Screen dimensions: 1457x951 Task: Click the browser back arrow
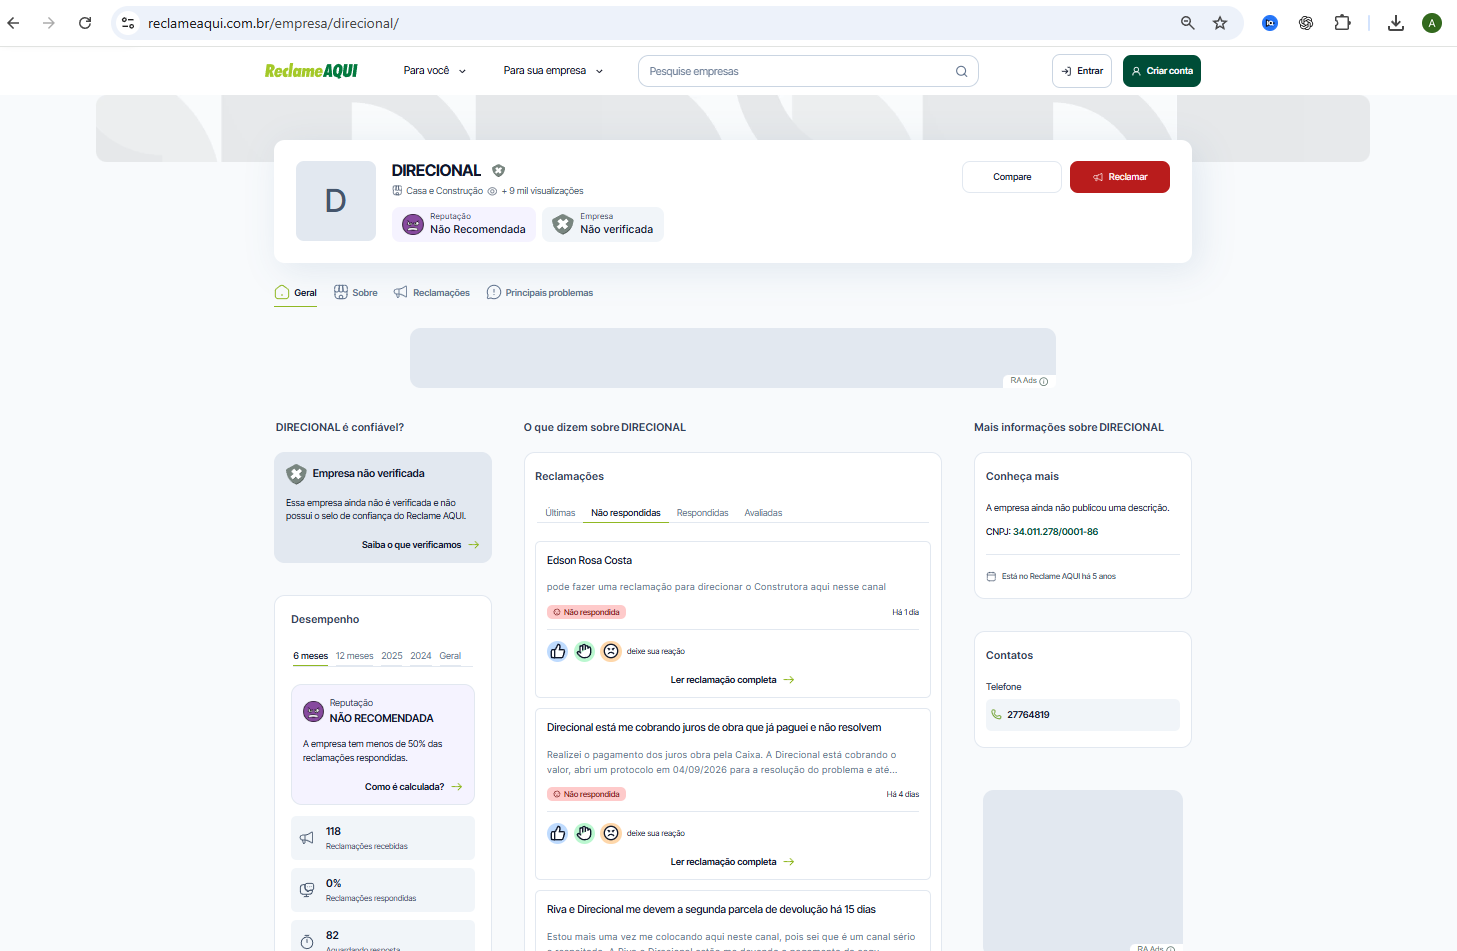point(14,23)
